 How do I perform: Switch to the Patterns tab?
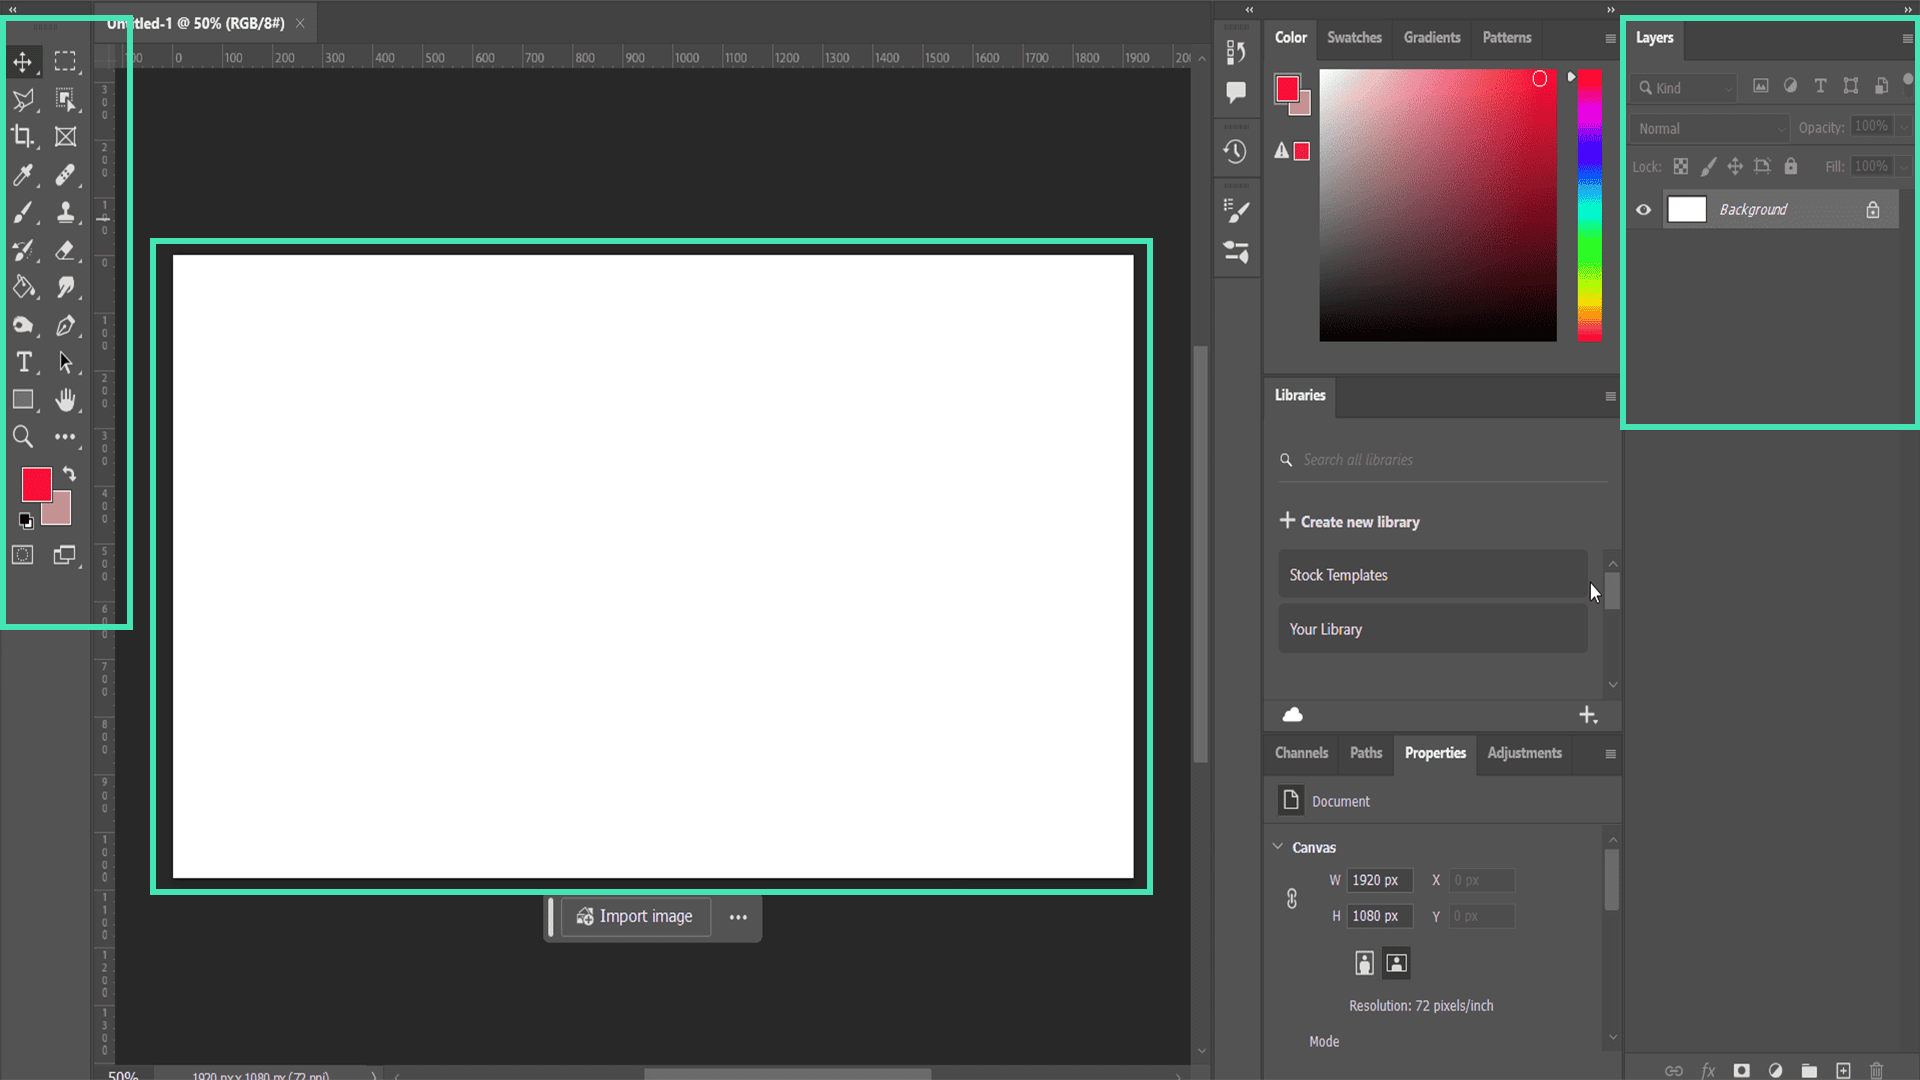point(1507,38)
